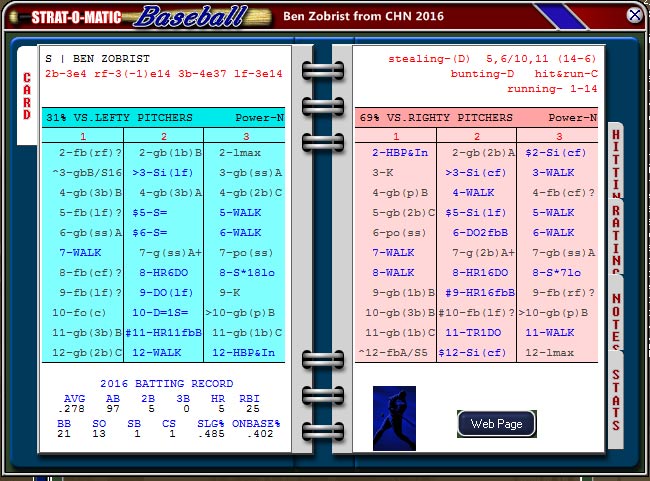Click the fielding line '2b-3e4 rf-3(-1)e14'

[108, 74]
